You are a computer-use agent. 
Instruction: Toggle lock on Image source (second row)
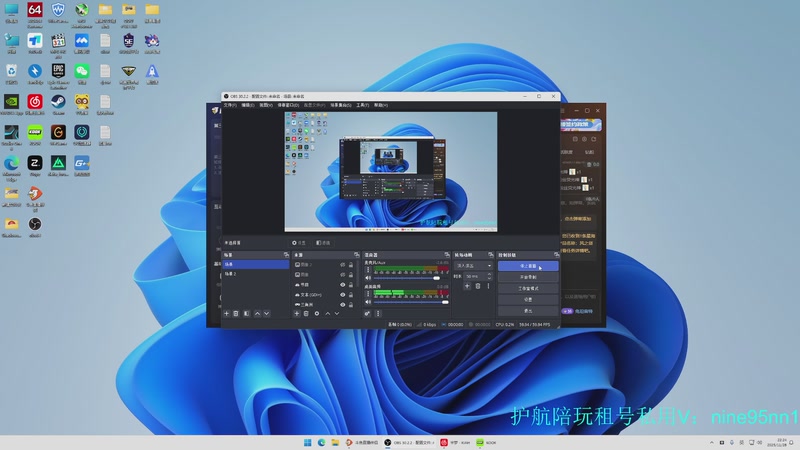[351, 274]
